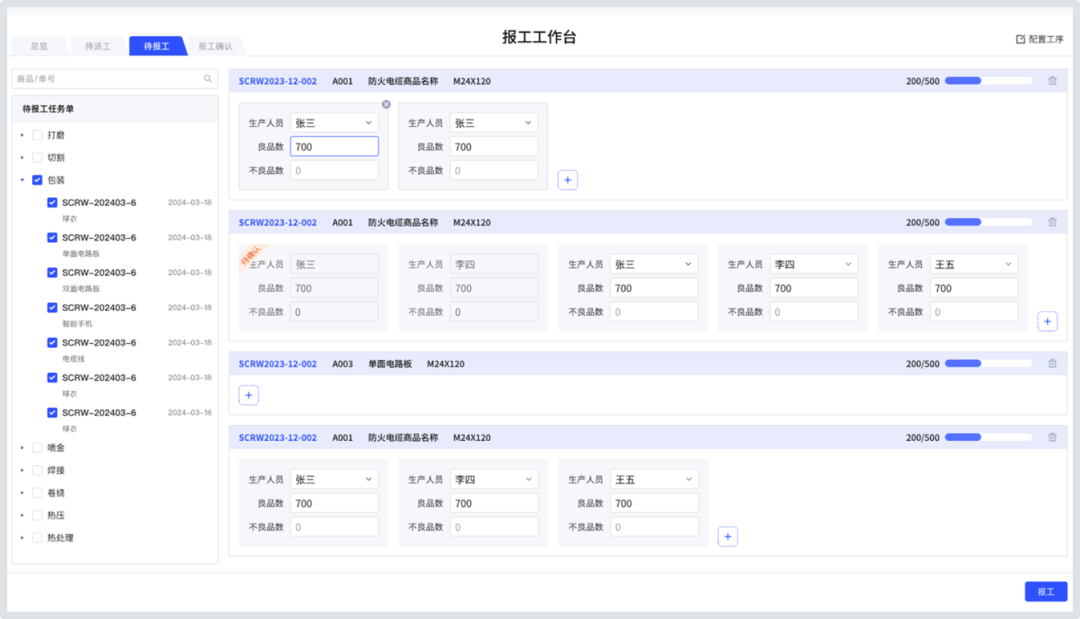Viewport: 1080px width, 619px height.
Task: Open the 生产人员 dropdown showing 张三 in first card
Action: coord(334,122)
